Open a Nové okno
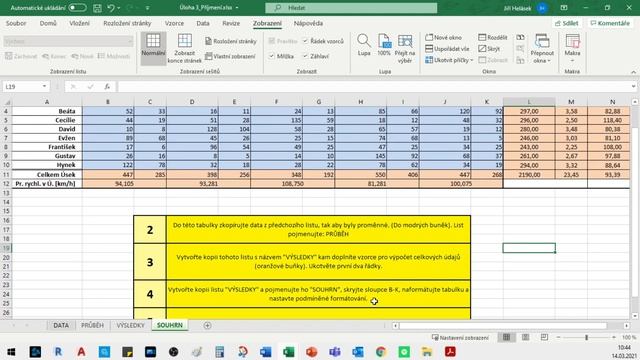 click(444, 37)
